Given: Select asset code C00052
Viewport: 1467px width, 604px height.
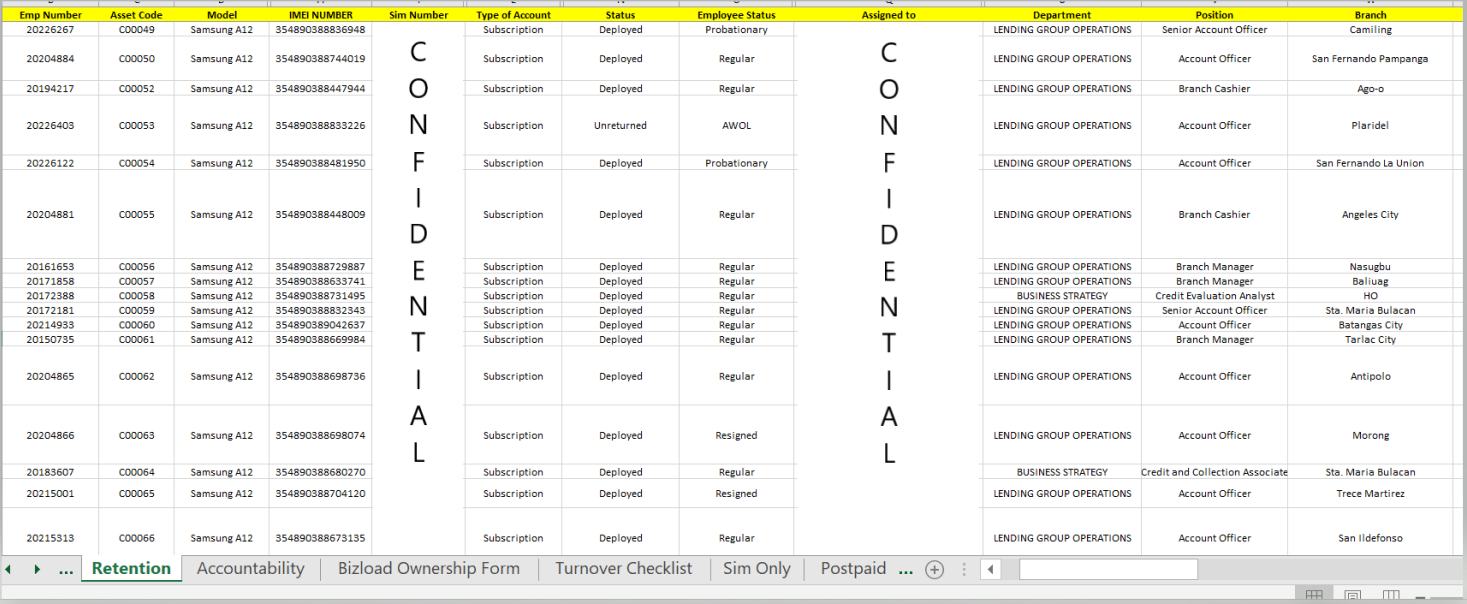Looking at the screenshot, I should click(136, 89).
